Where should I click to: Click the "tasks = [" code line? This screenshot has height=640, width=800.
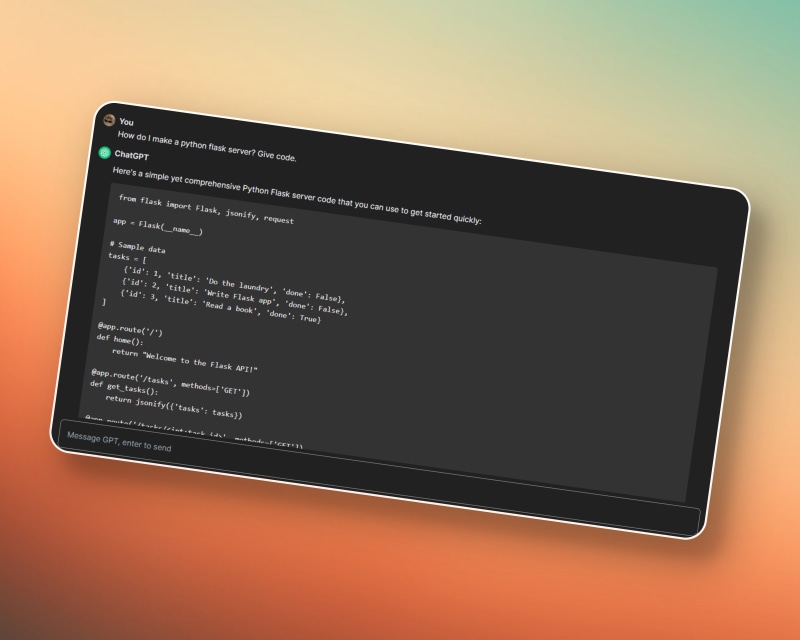(127, 258)
